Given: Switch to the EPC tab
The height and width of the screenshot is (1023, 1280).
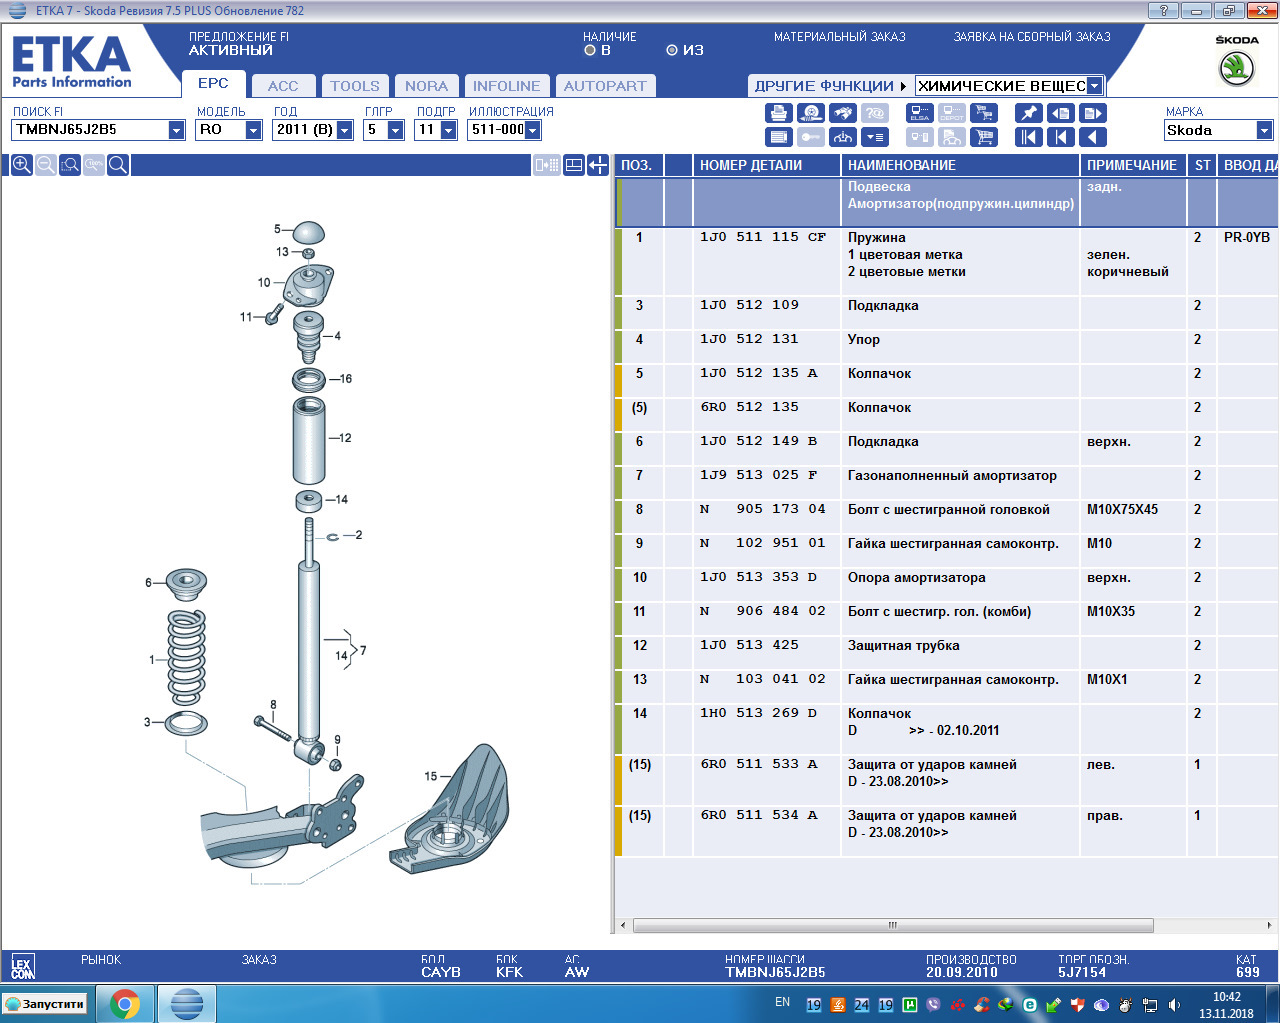Looking at the screenshot, I should click(213, 84).
